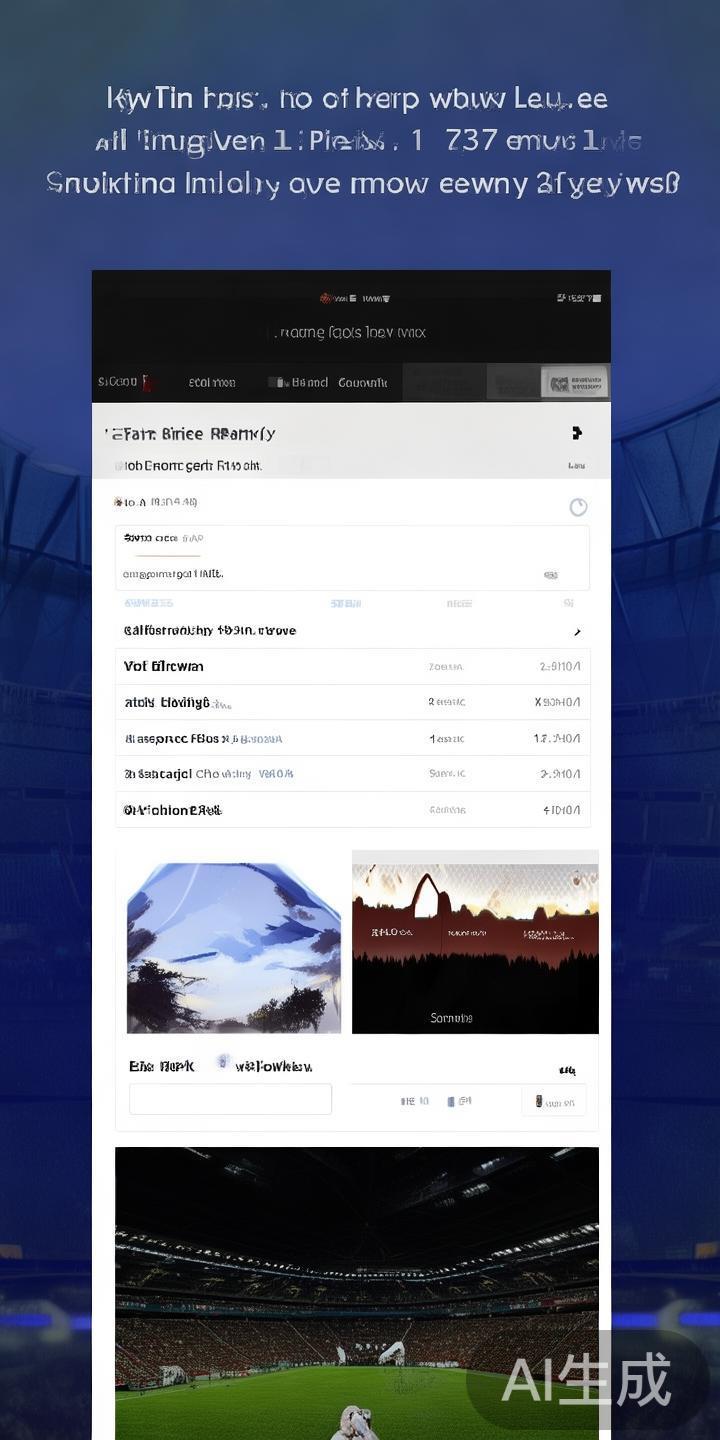The height and width of the screenshot is (1440, 720).
Task: Open the last table row ending in 410/04
Action: click(352, 810)
